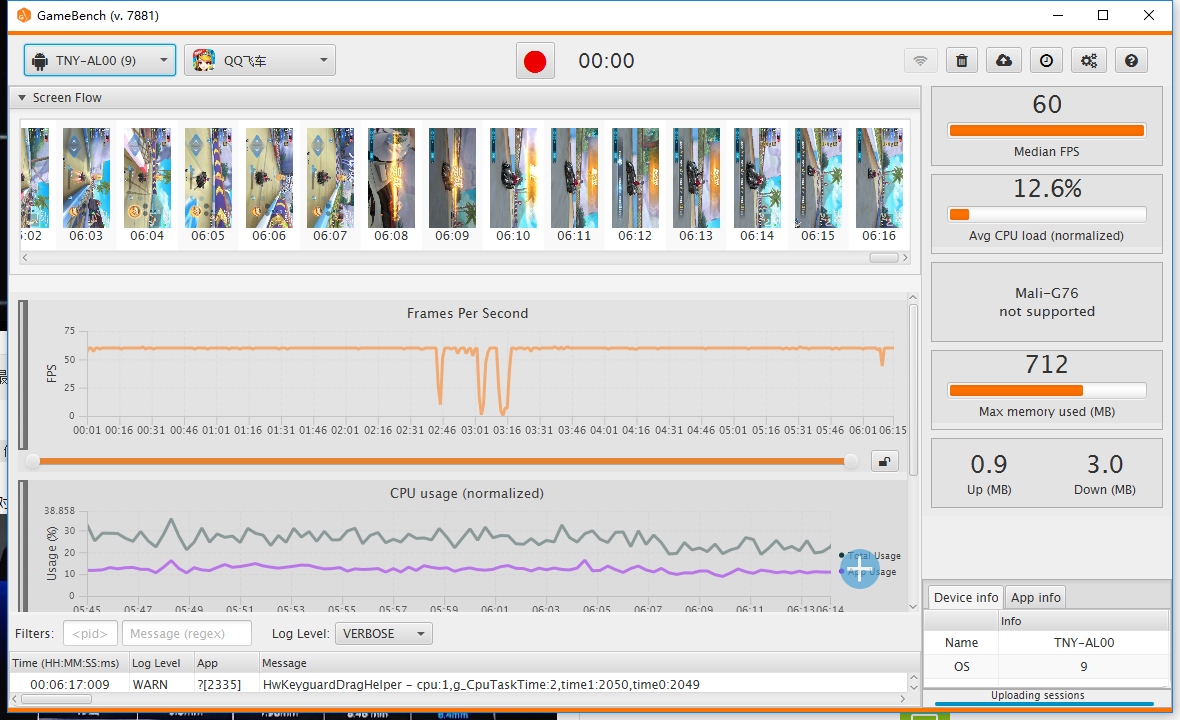Click the trash delete session icon
Image resolution: width=1180 pixels, height=720 pixels.
[x=961, y=61]
